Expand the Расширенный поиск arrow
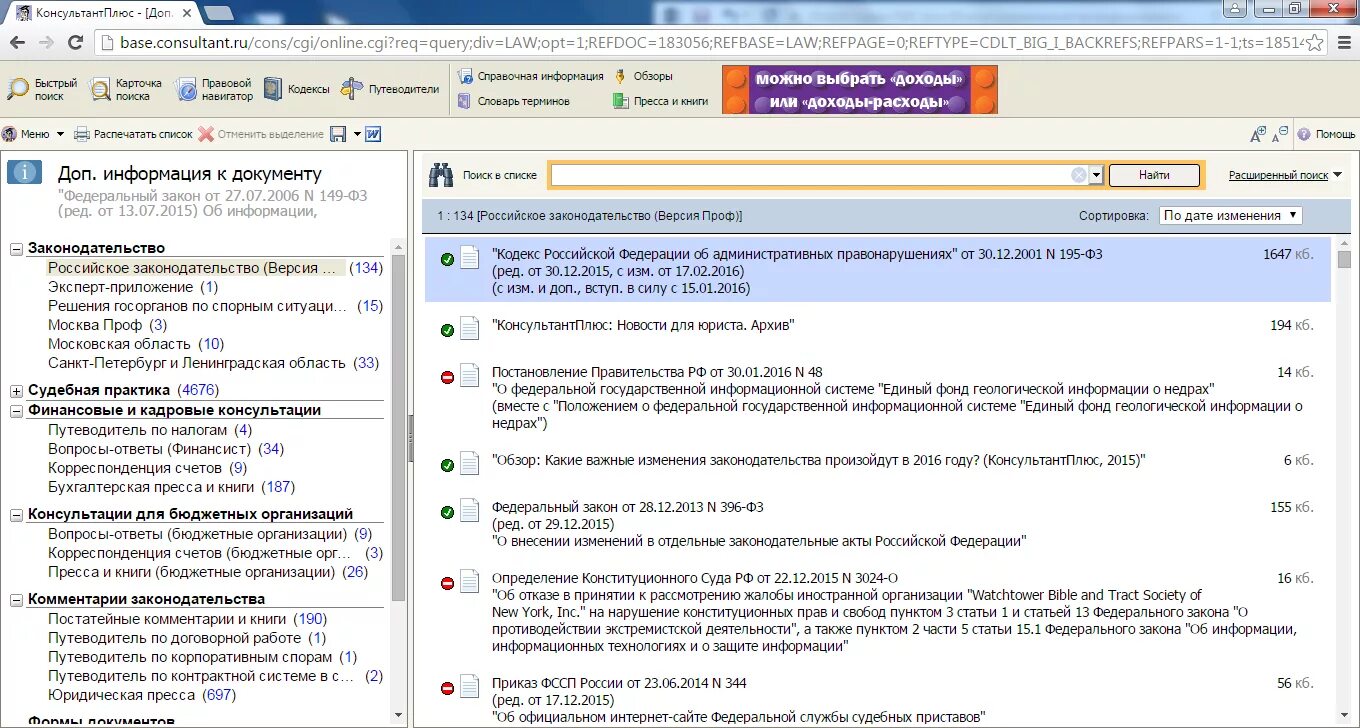This screenshot has width=1360, height=728. tap(1337, 175)
